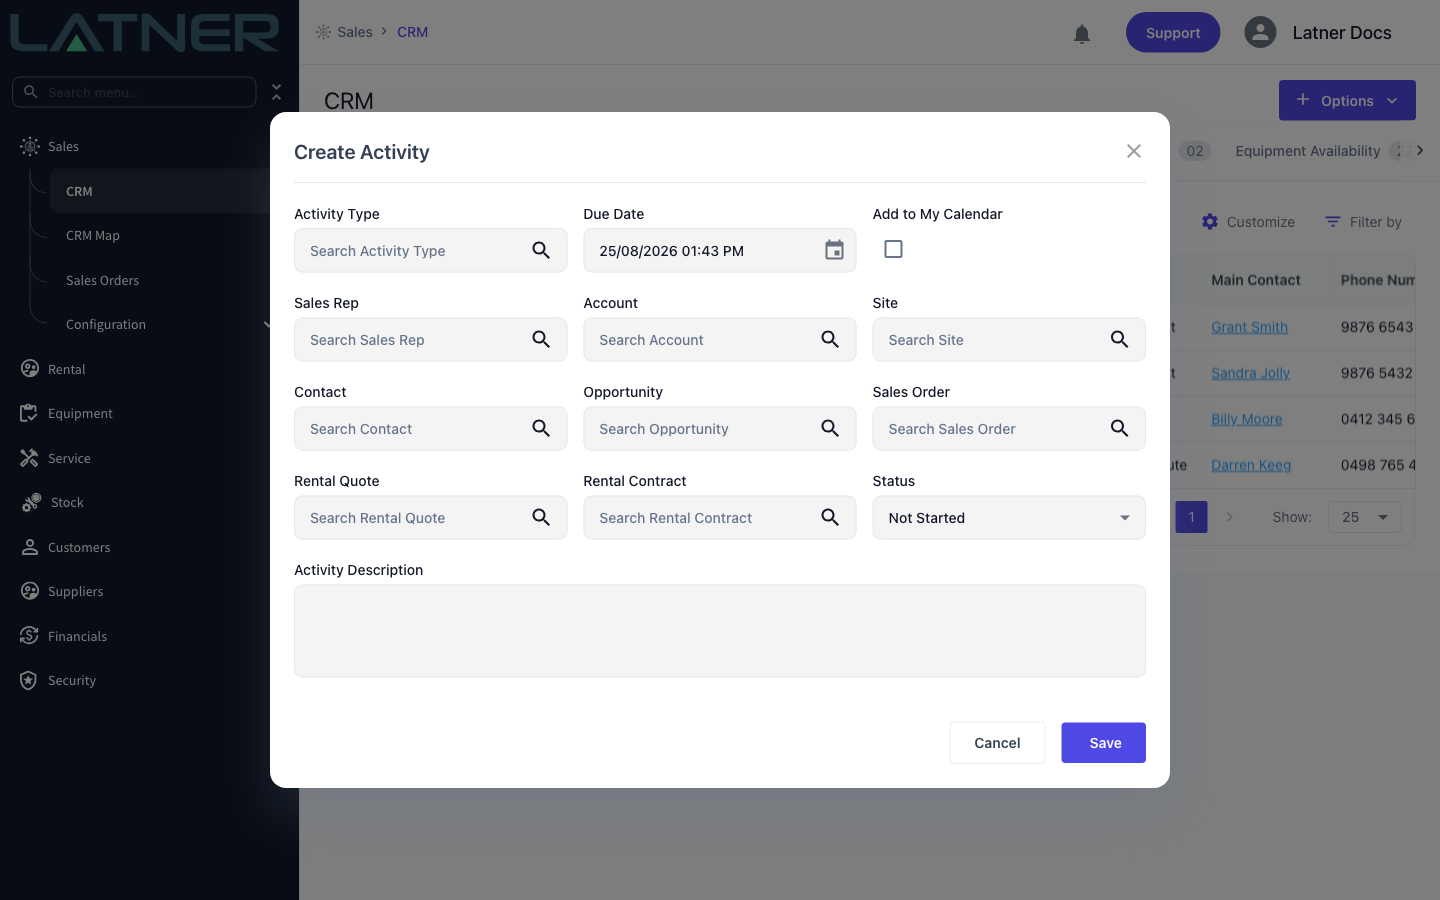The height and width of the screenshot is (900, 1440).
Task: Select the Equipment Availability tab
Action: click(x=1307, y=151)
